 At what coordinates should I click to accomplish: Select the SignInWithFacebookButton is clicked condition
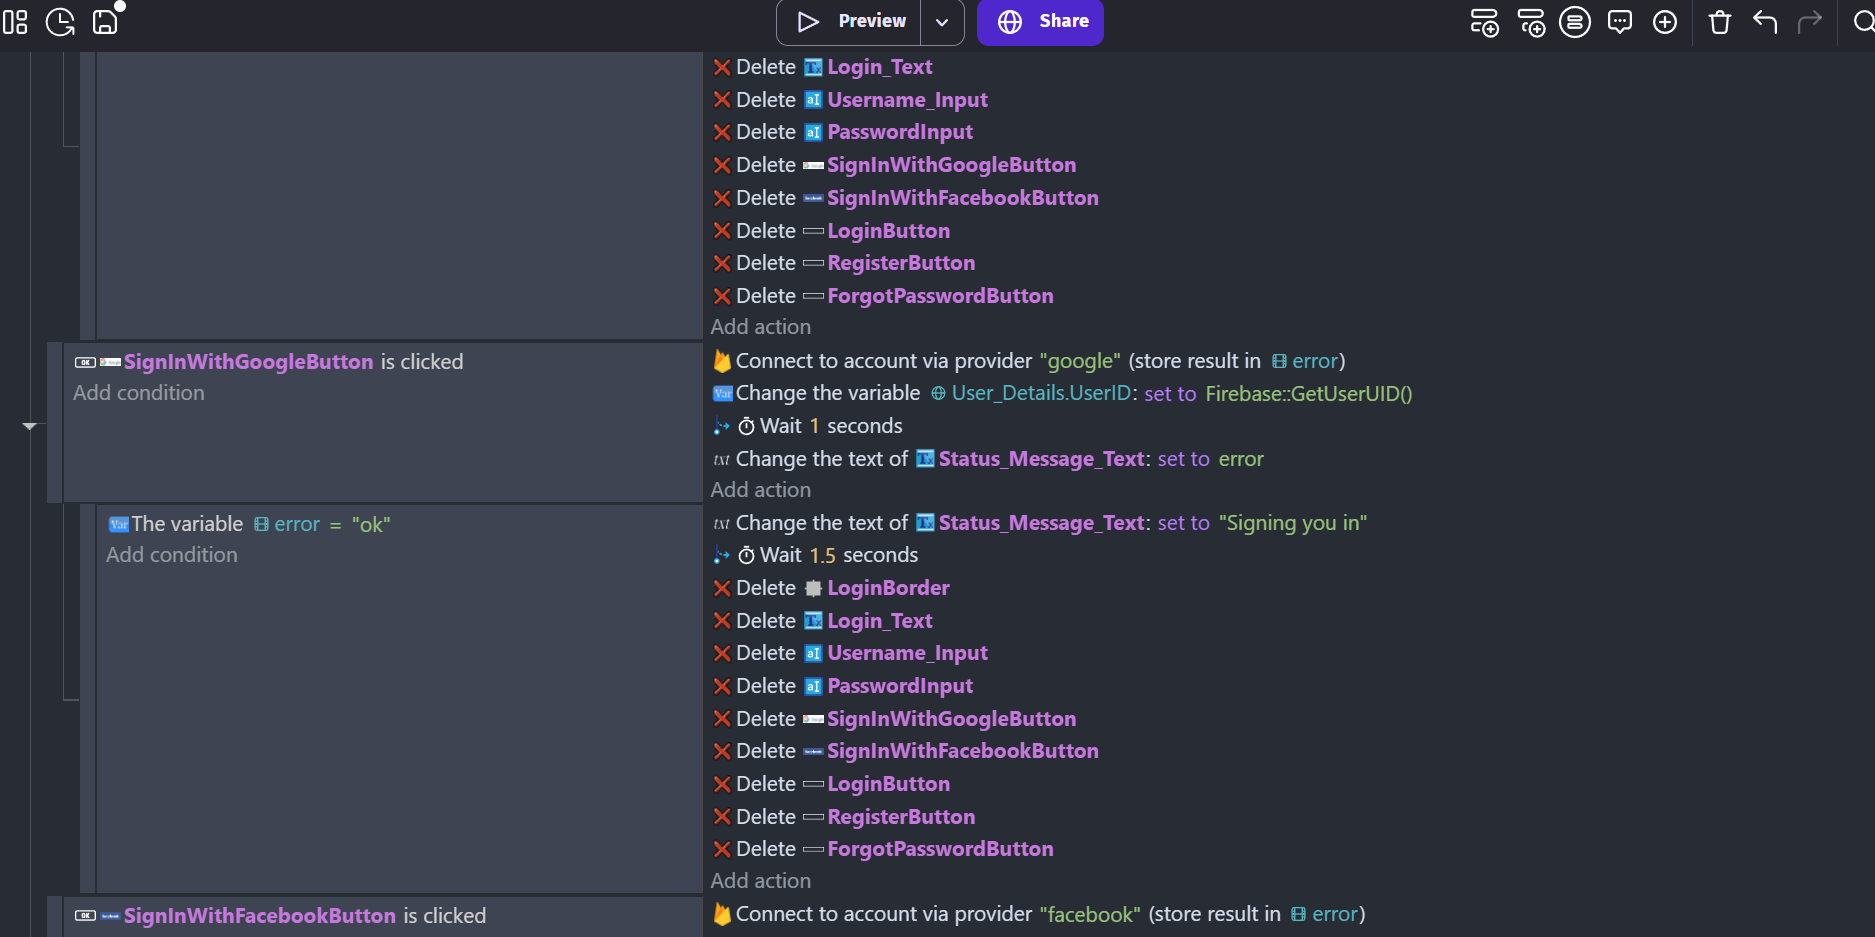[304, 916]
